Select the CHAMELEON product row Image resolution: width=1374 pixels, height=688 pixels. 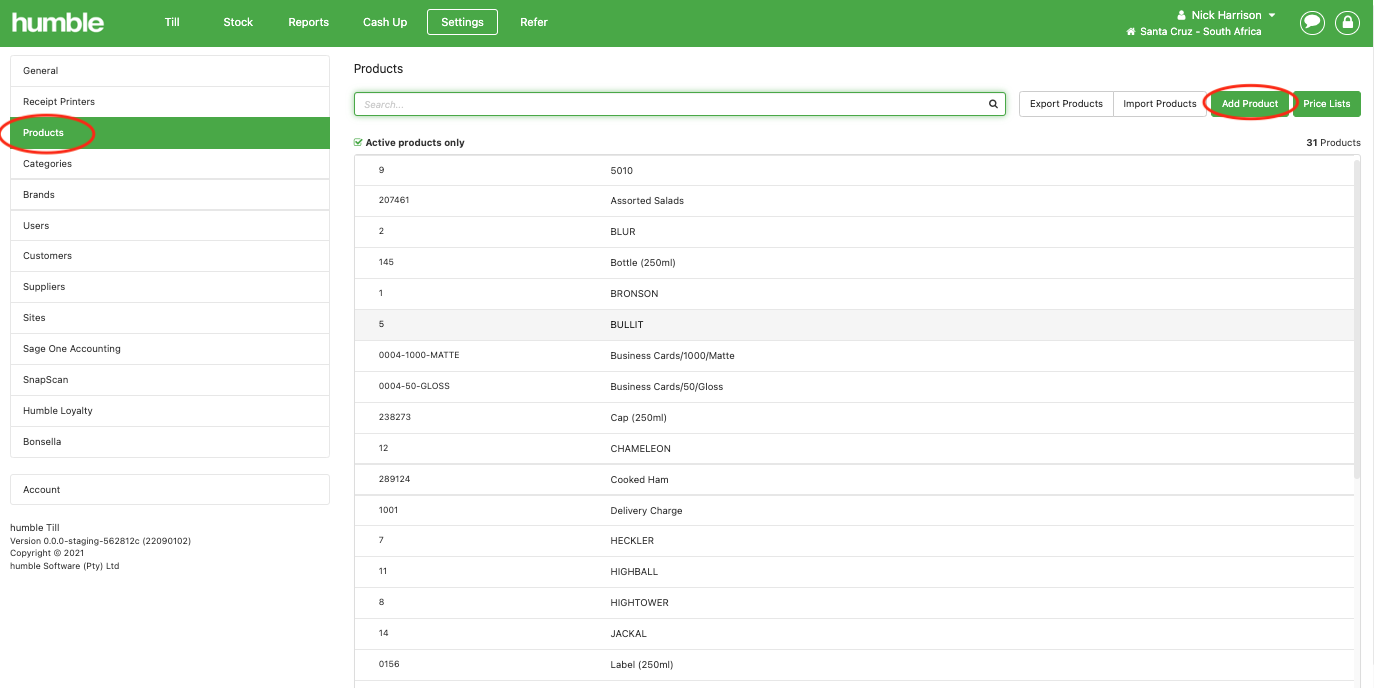click(854, 449)
